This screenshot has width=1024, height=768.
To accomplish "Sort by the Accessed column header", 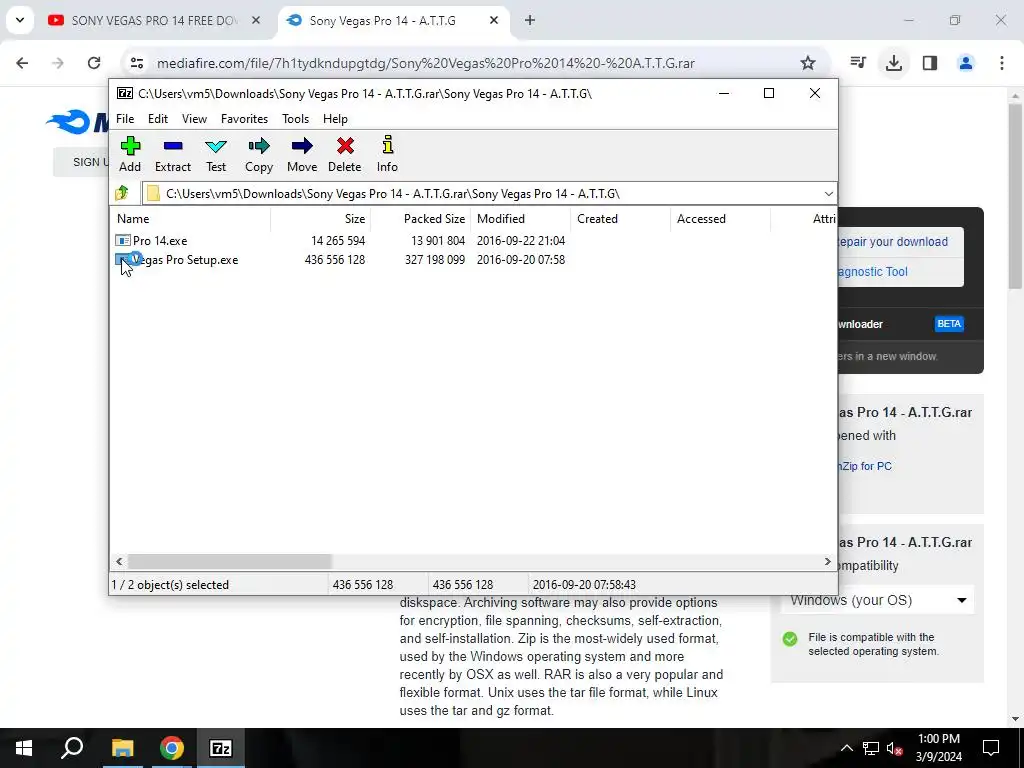I will (x=720, y=219).
